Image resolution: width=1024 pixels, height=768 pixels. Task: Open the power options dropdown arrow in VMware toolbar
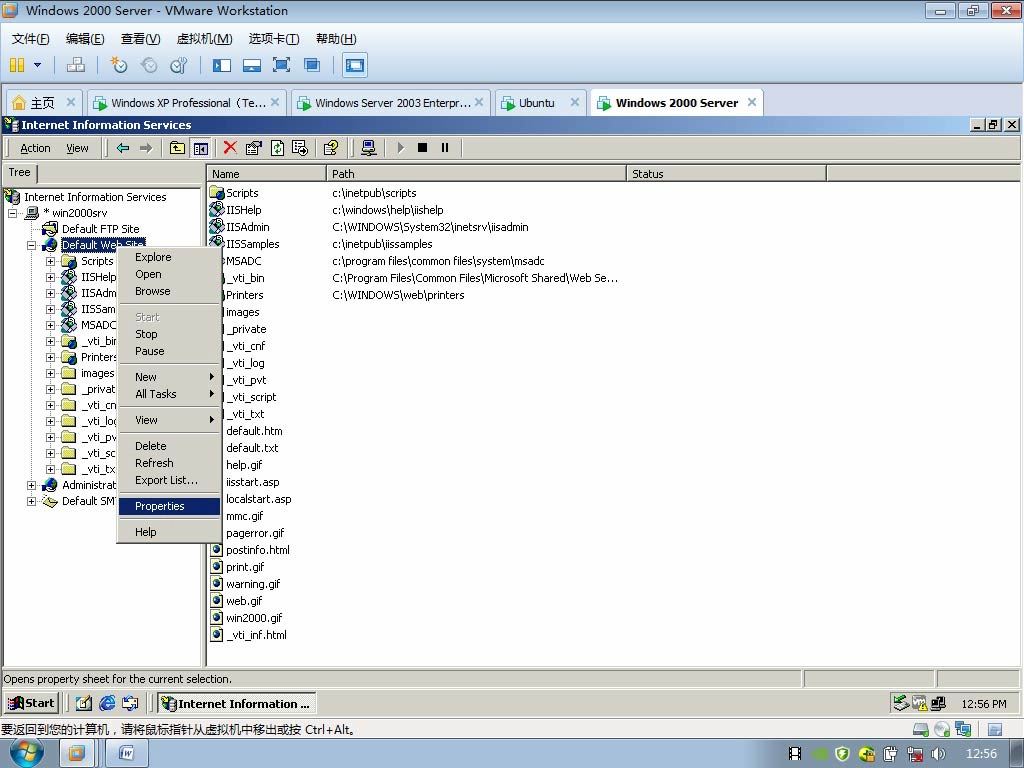point(37,65)
